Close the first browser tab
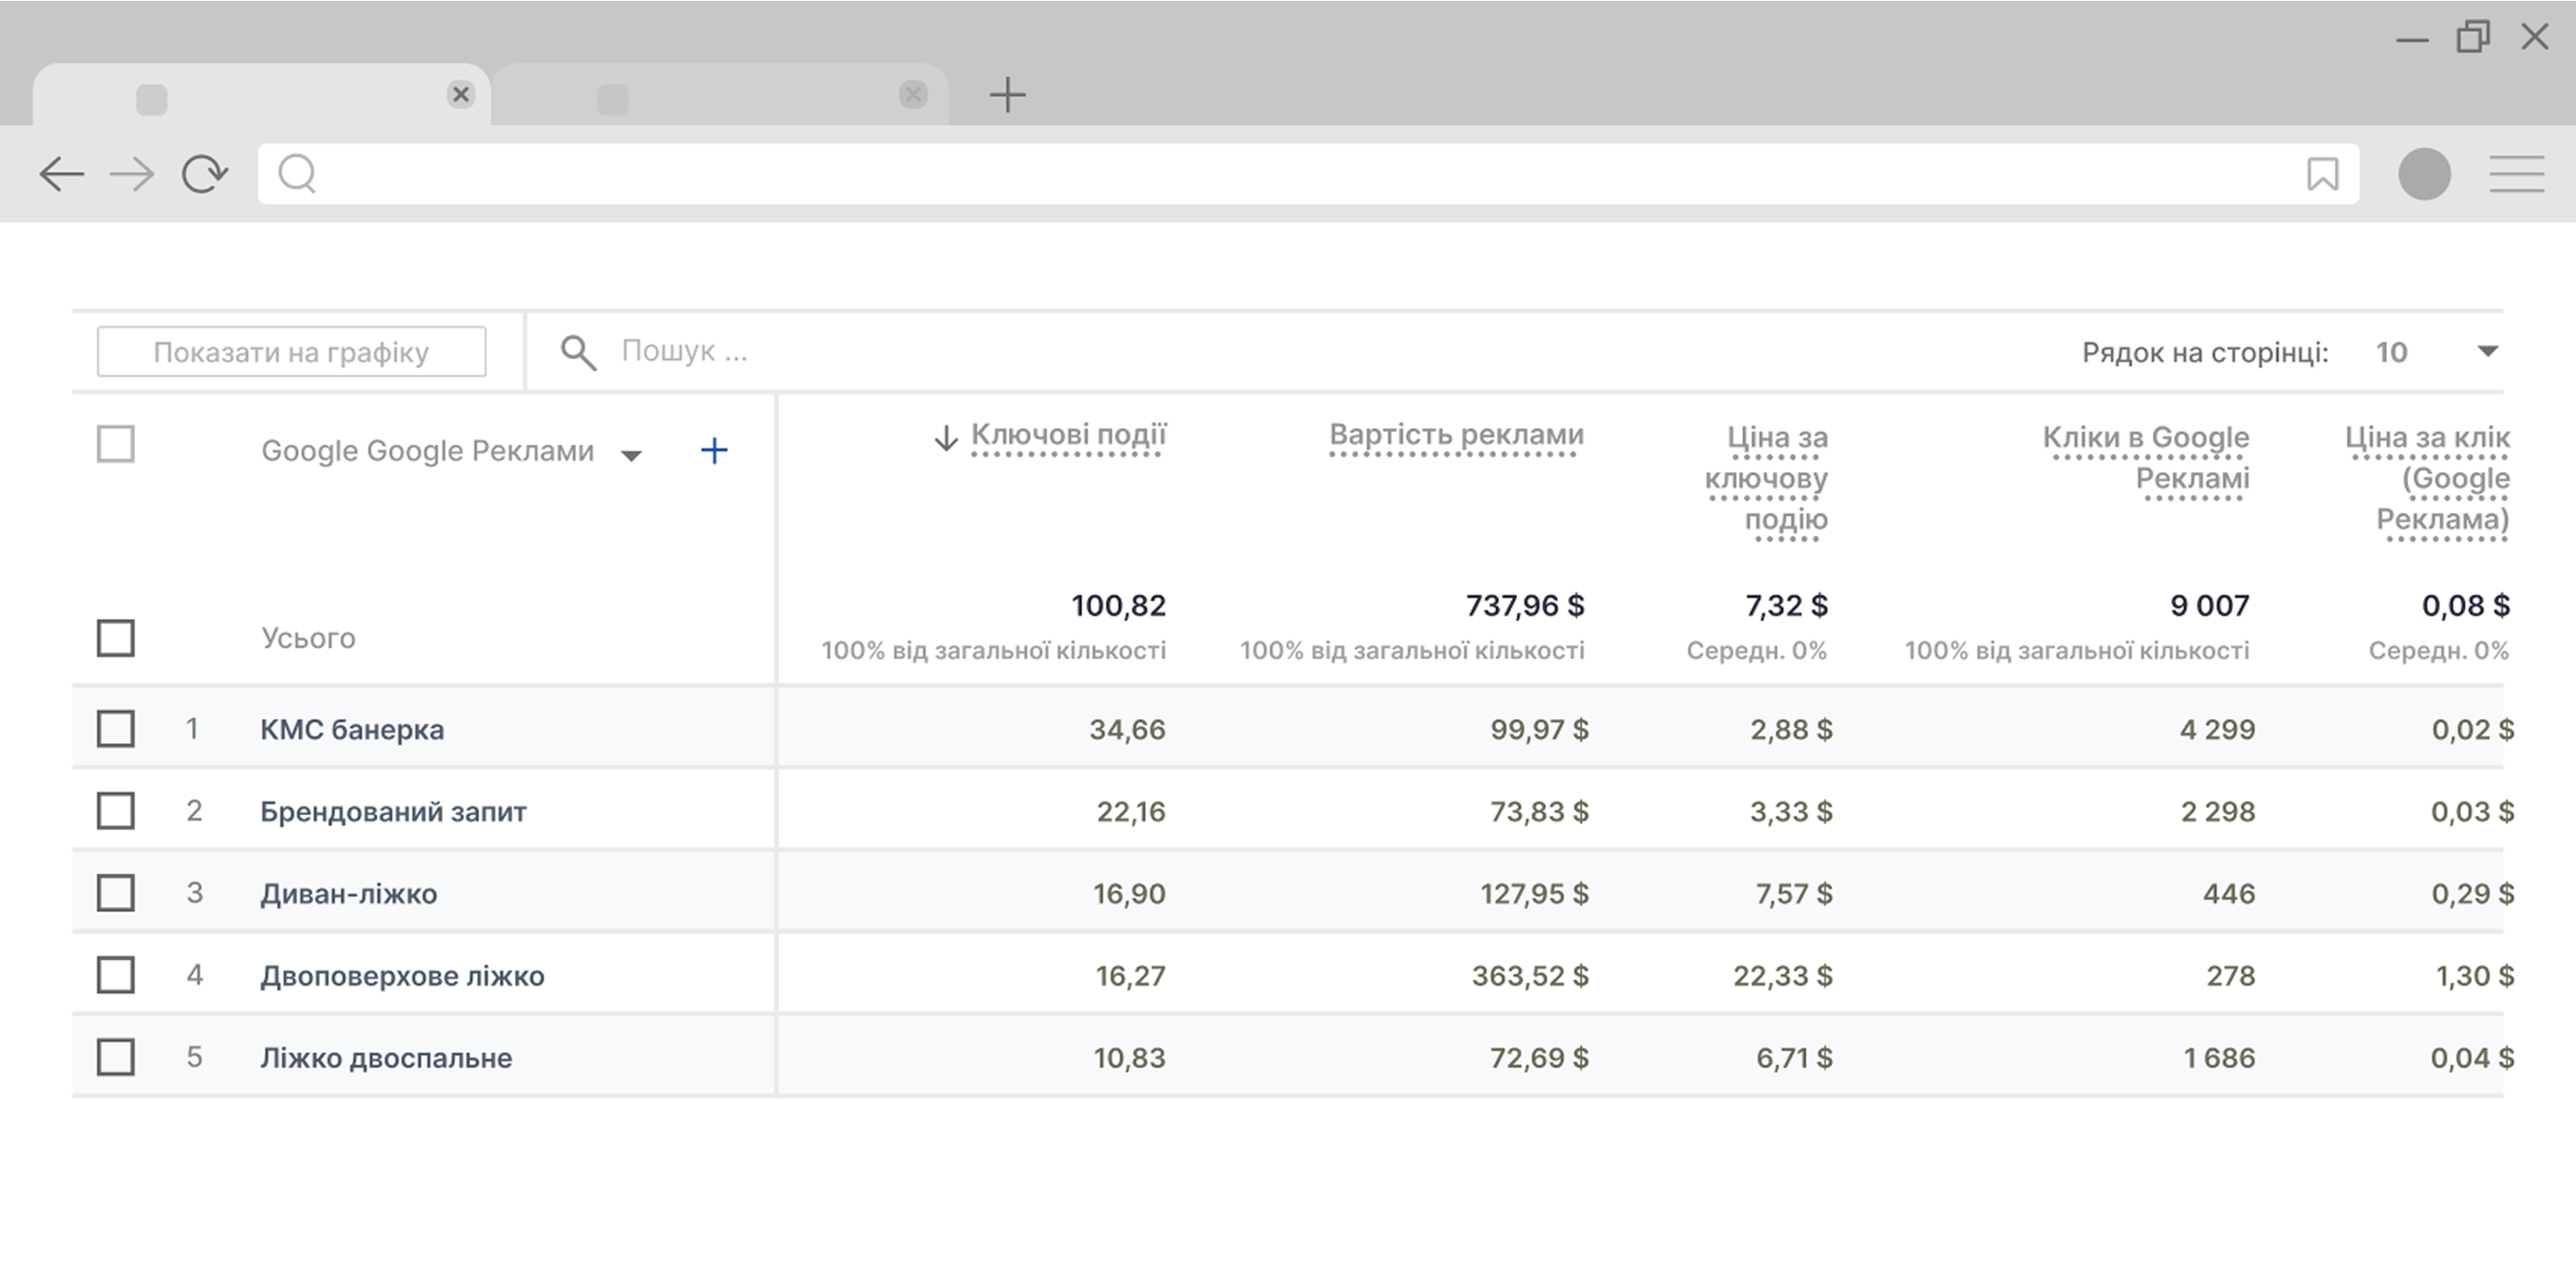 click(461, 95)
